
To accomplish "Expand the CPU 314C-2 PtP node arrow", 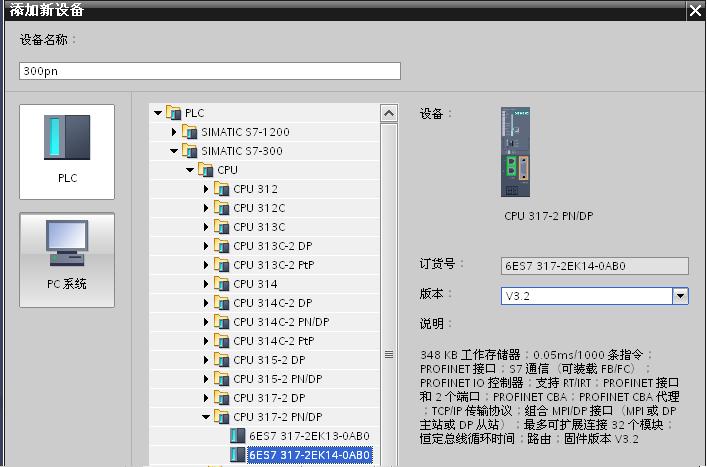I will pos(206,341).
